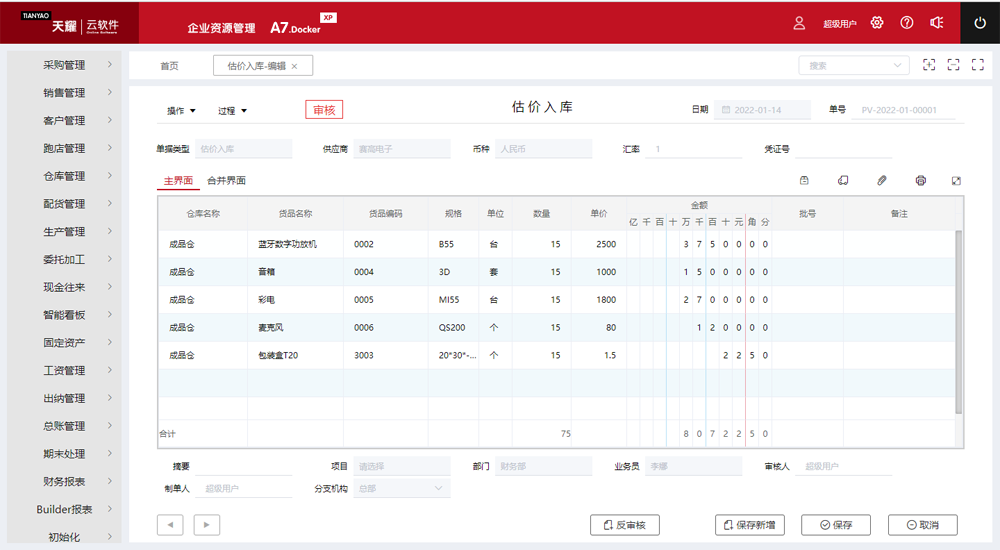Open the 操作 dropdown menu

(181, 111)
